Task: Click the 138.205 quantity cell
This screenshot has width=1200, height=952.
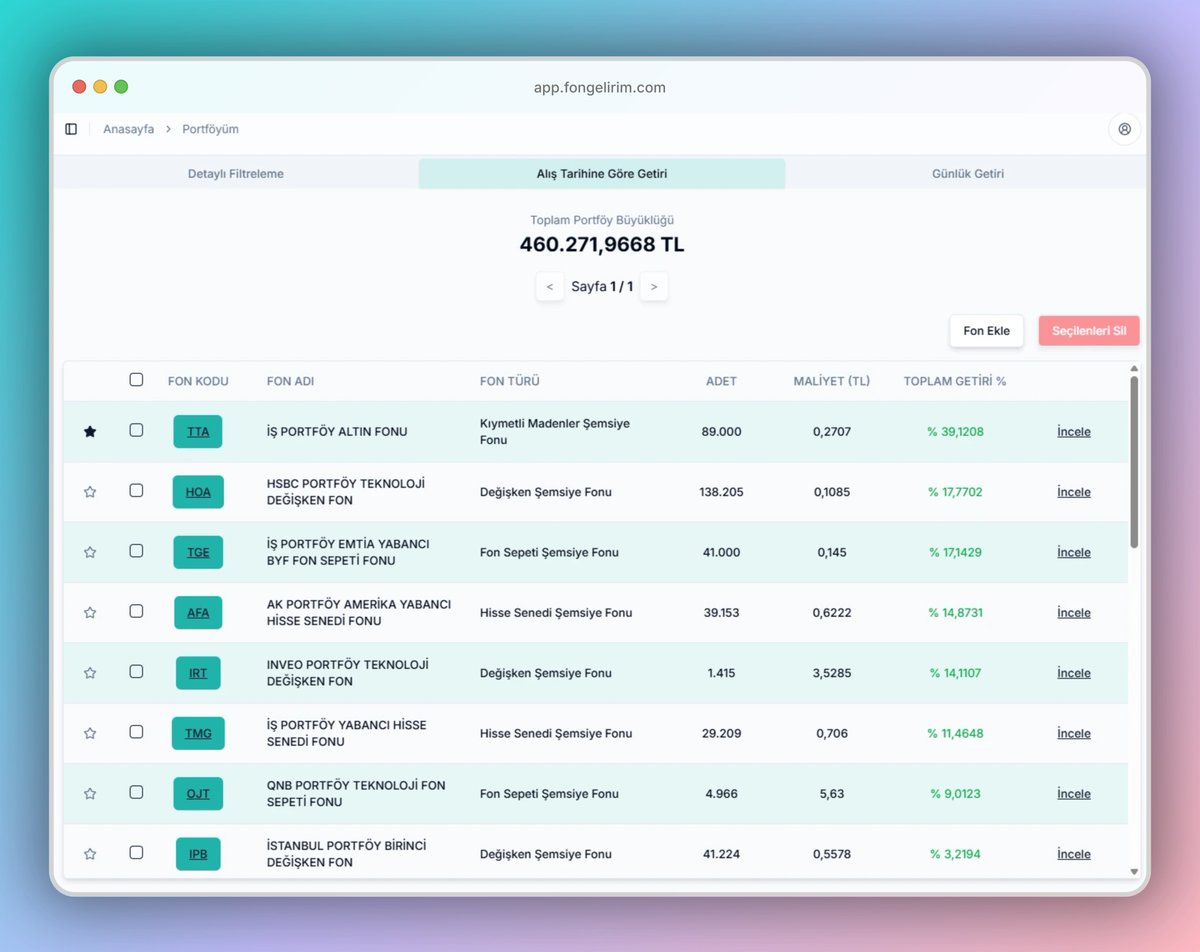Action: (721, 492)
